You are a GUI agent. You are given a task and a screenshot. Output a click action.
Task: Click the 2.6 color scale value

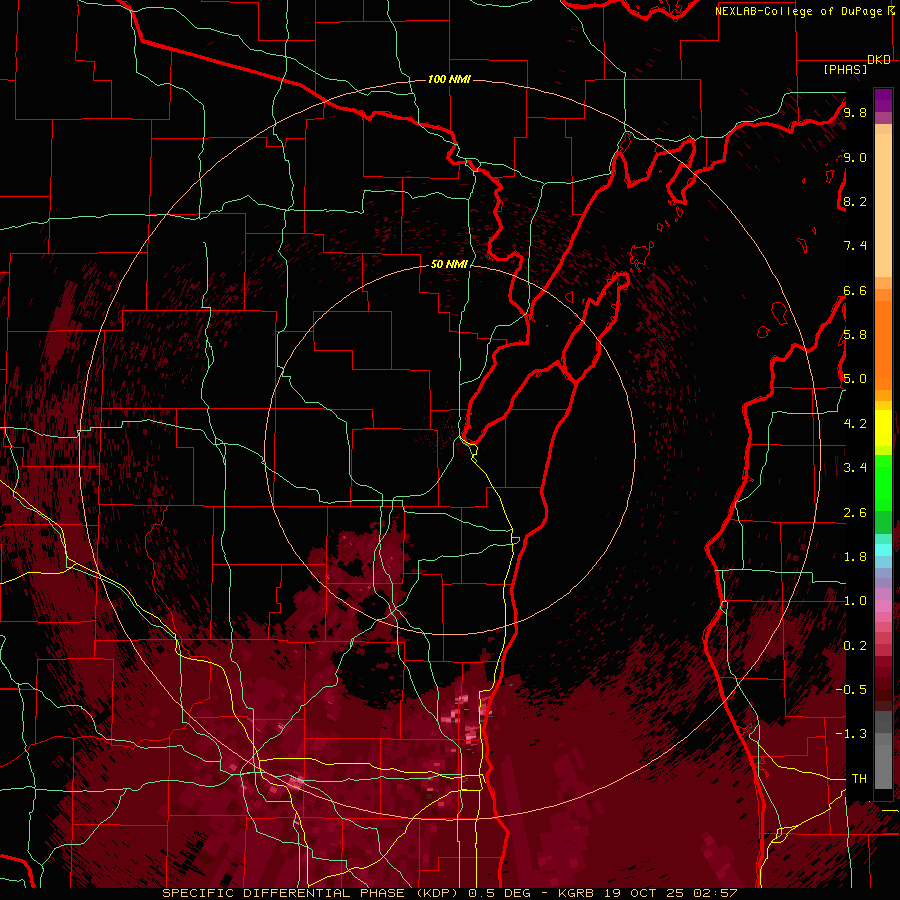pyautogui.click(x=855, y=513)
